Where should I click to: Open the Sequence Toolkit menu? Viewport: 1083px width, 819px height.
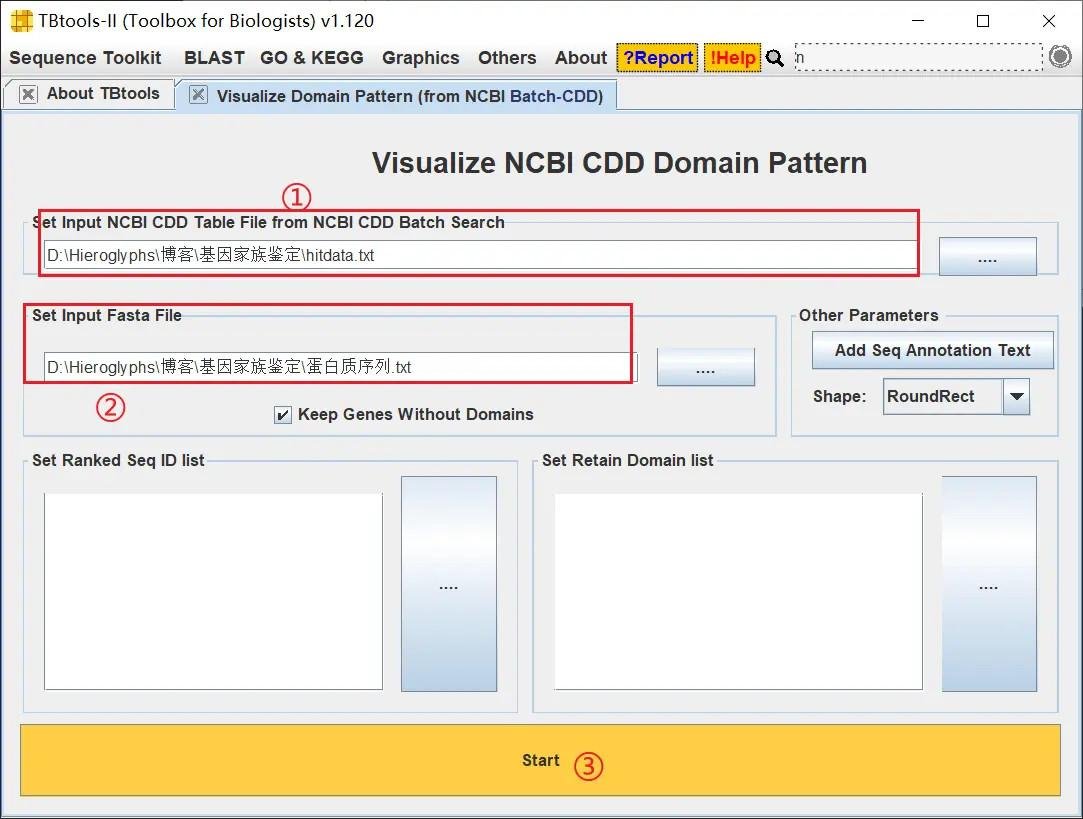tap(85, 58)
